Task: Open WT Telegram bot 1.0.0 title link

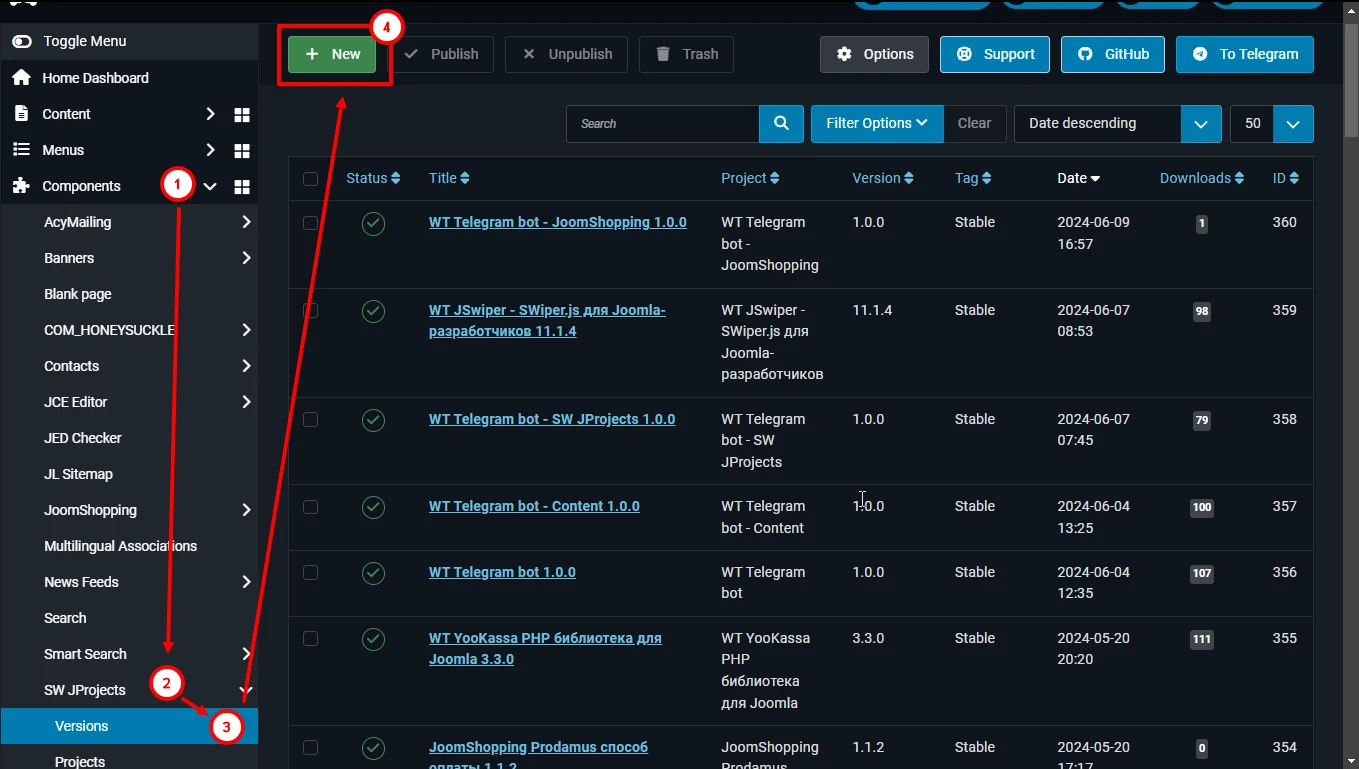Action: [x=502, y=572]
